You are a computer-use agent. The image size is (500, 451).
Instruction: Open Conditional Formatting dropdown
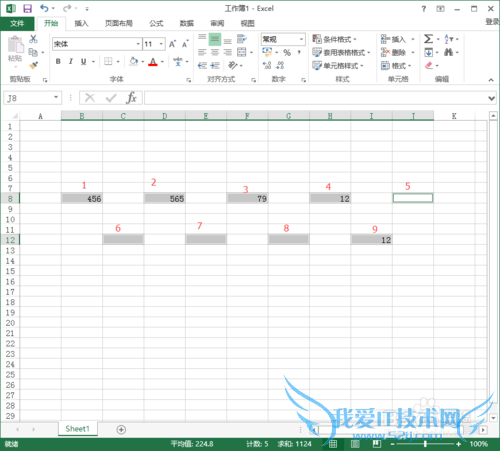pyautogui.click(x=334, y=39)
